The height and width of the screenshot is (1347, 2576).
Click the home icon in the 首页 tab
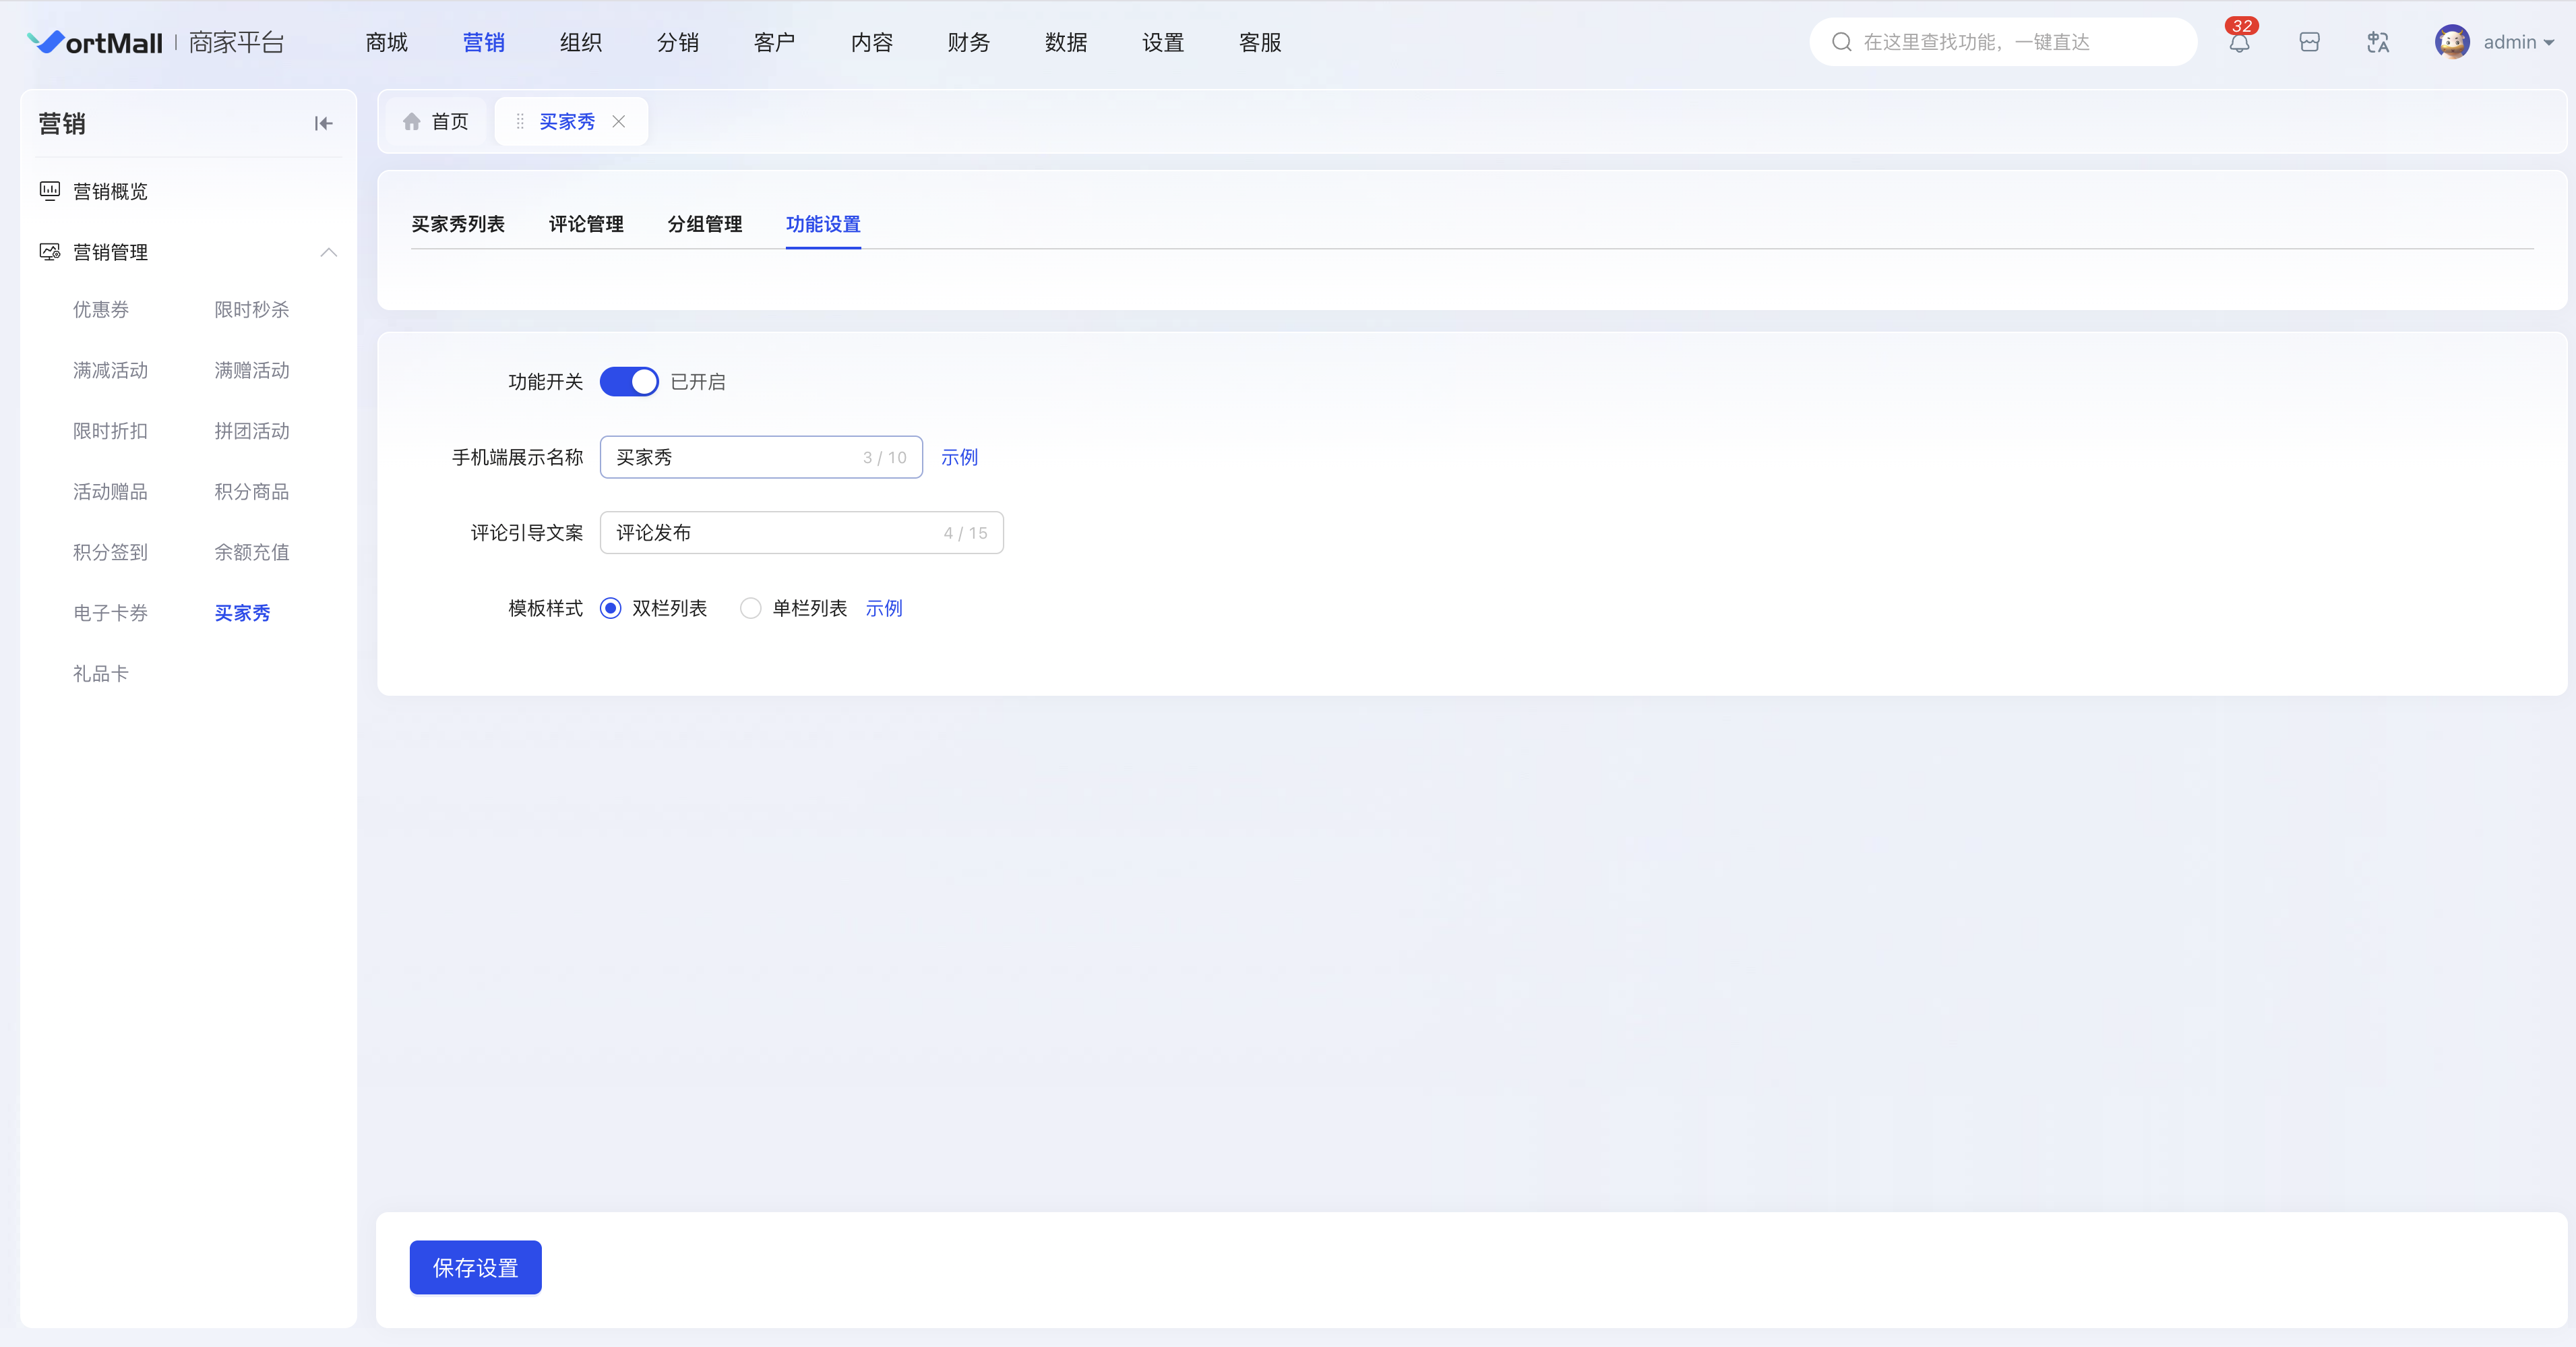(x=411, y=121)
